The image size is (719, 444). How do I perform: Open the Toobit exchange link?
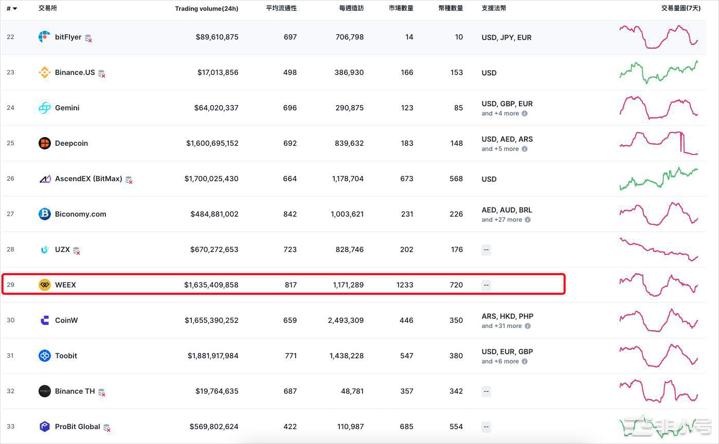66,355
